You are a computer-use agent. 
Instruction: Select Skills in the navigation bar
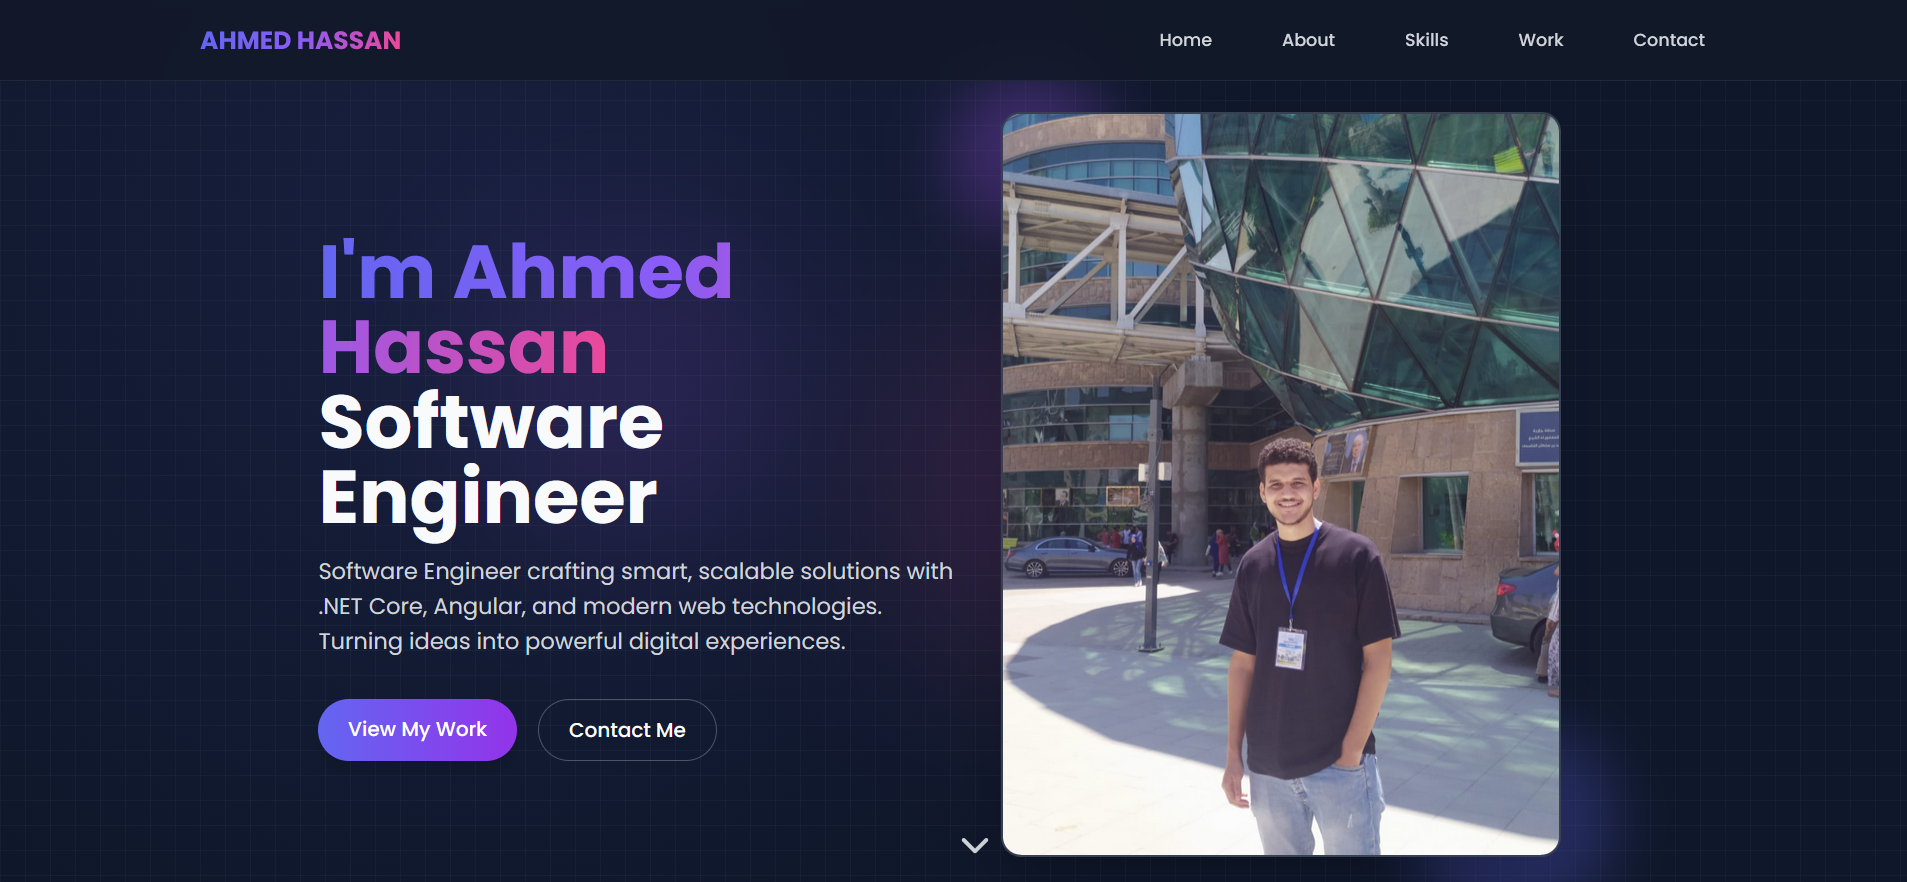(1426, 40)
